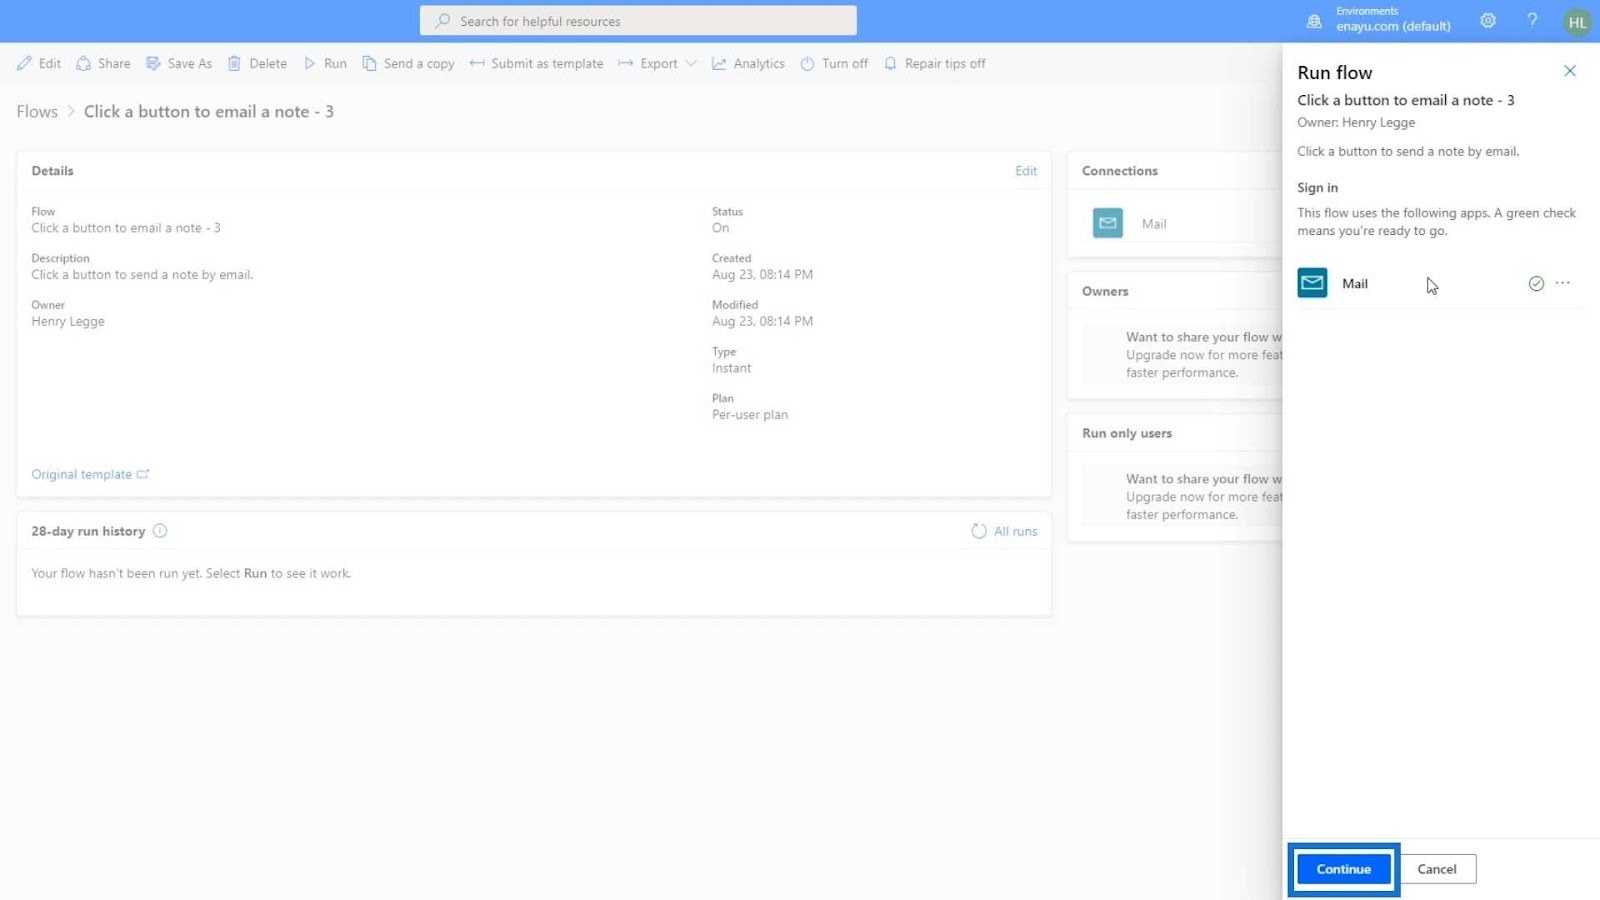
Task: Open the Mail connection ellipsis menu
Action: coord(1563,283)
